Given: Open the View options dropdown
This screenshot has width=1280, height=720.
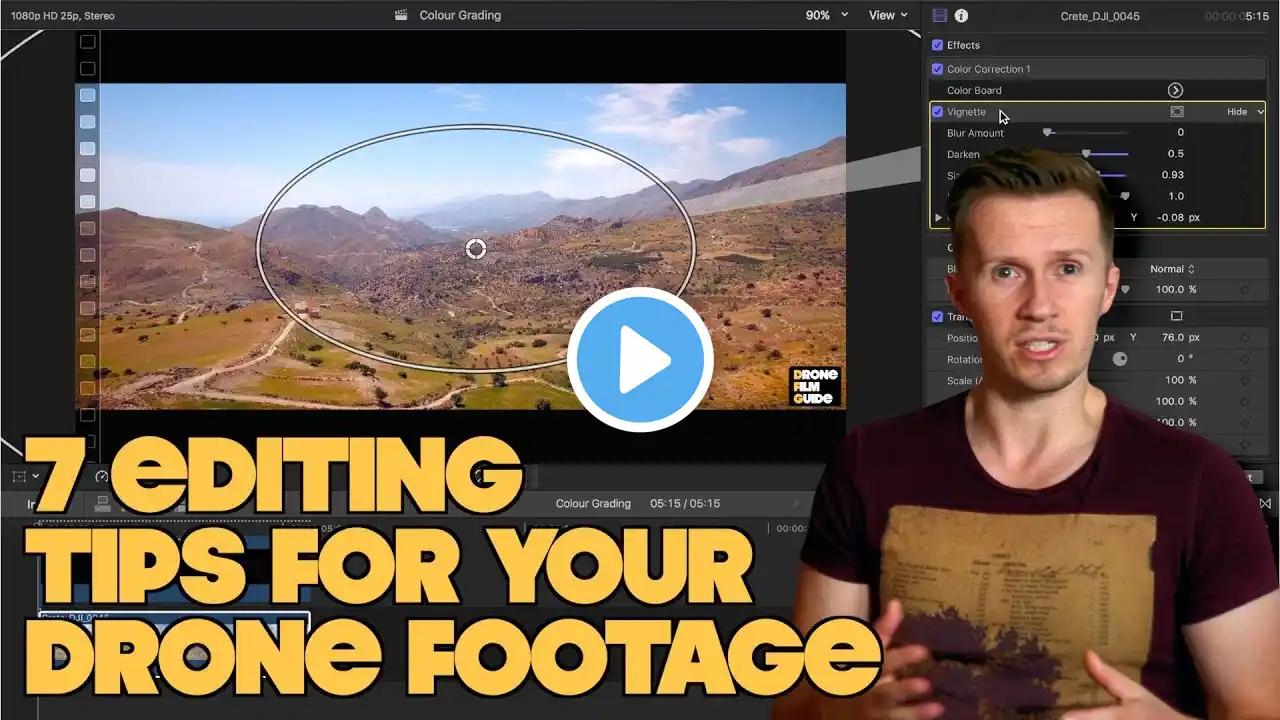Looking at the screenshot, I should pos(888,15).
